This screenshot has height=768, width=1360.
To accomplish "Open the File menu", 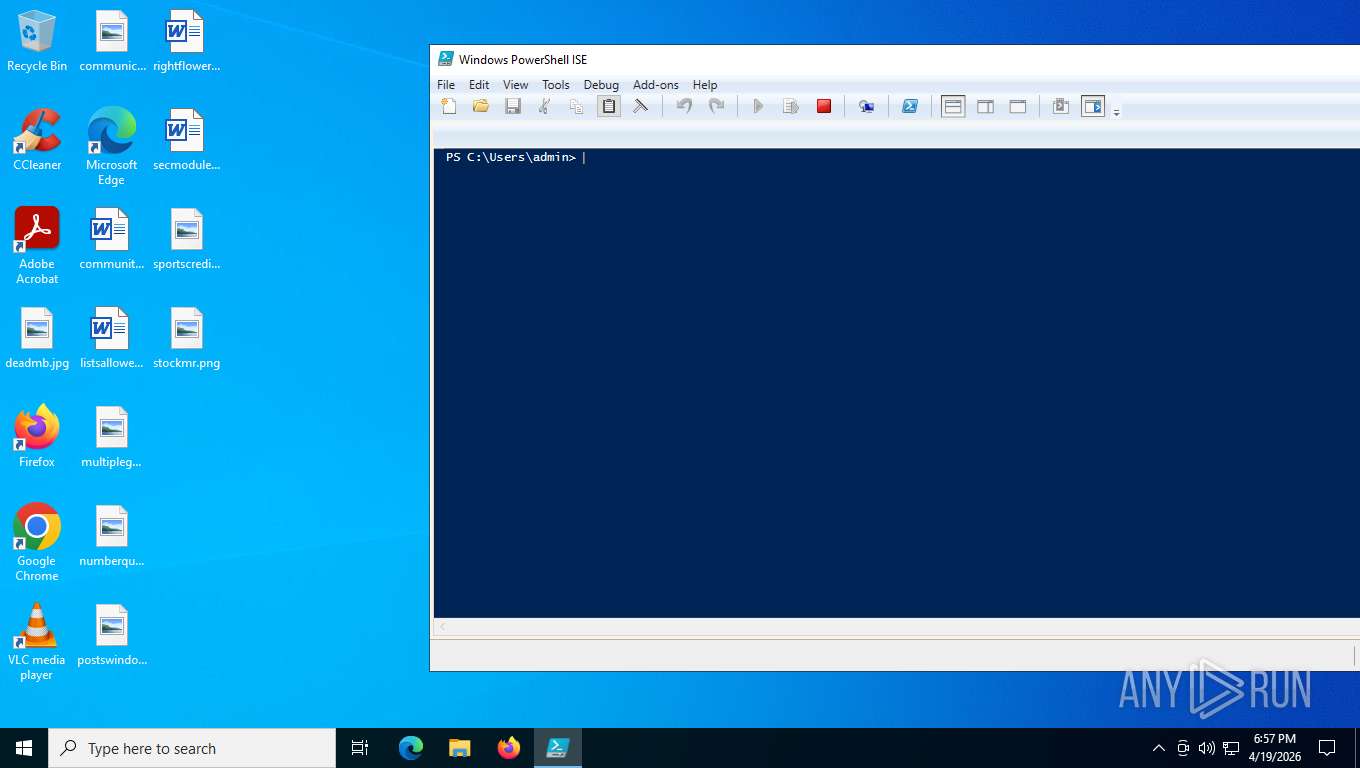I will 446,85.
